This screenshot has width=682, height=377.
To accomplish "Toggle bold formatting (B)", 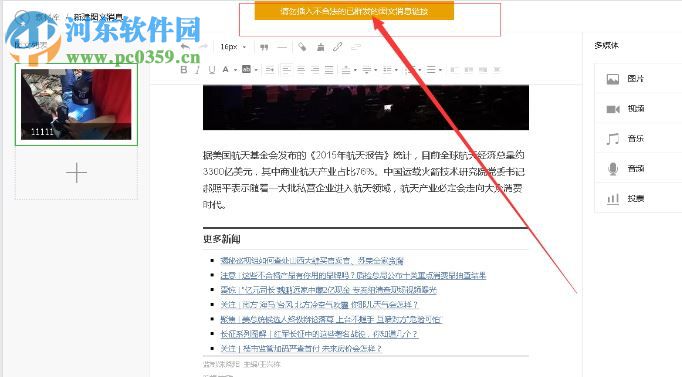I will tap(184, 70).
